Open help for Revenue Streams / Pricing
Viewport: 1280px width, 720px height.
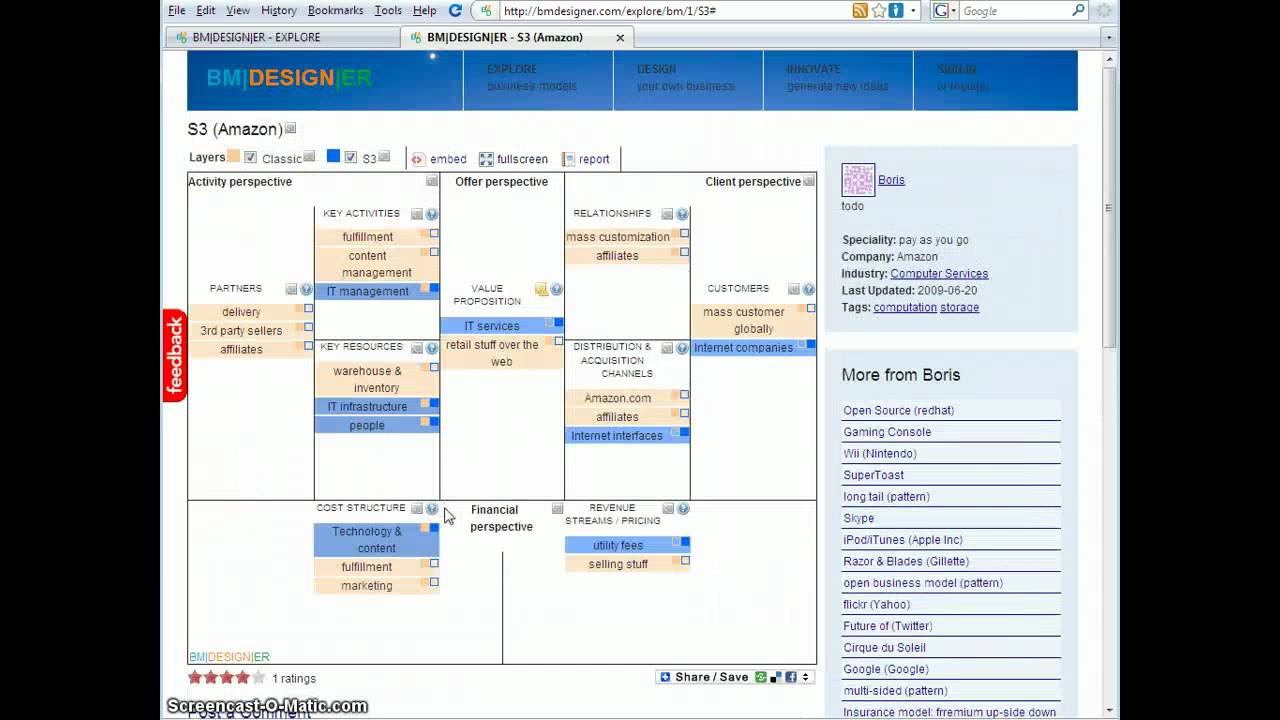(682, 509)
